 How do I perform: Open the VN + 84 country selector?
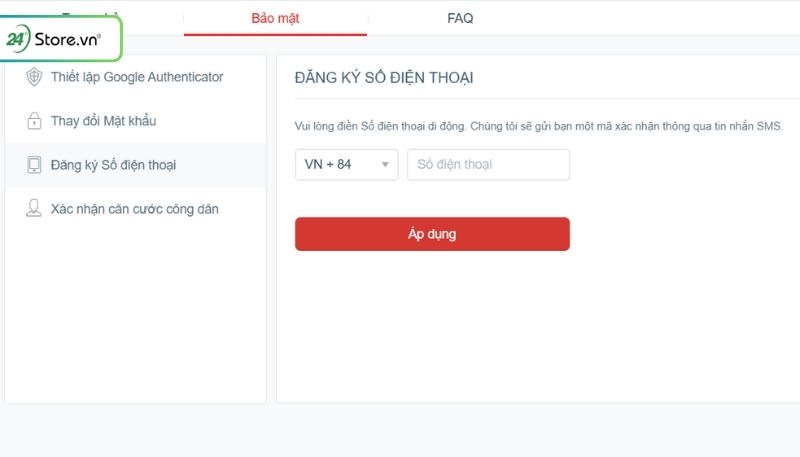coord(346,165)
